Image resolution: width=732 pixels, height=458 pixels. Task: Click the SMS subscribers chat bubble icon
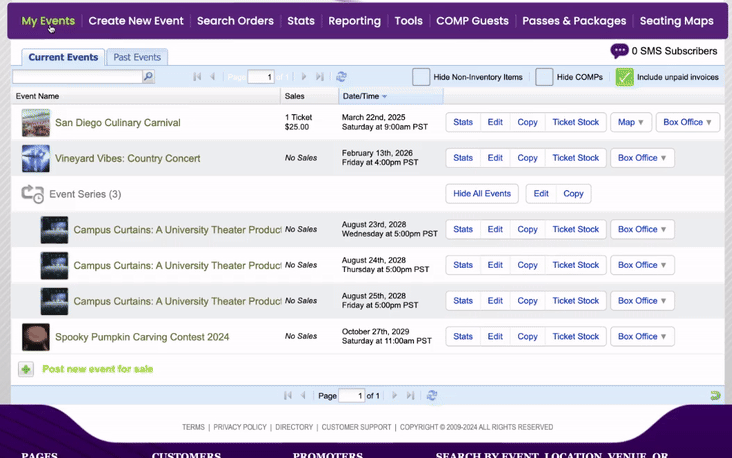pos(619,51)
